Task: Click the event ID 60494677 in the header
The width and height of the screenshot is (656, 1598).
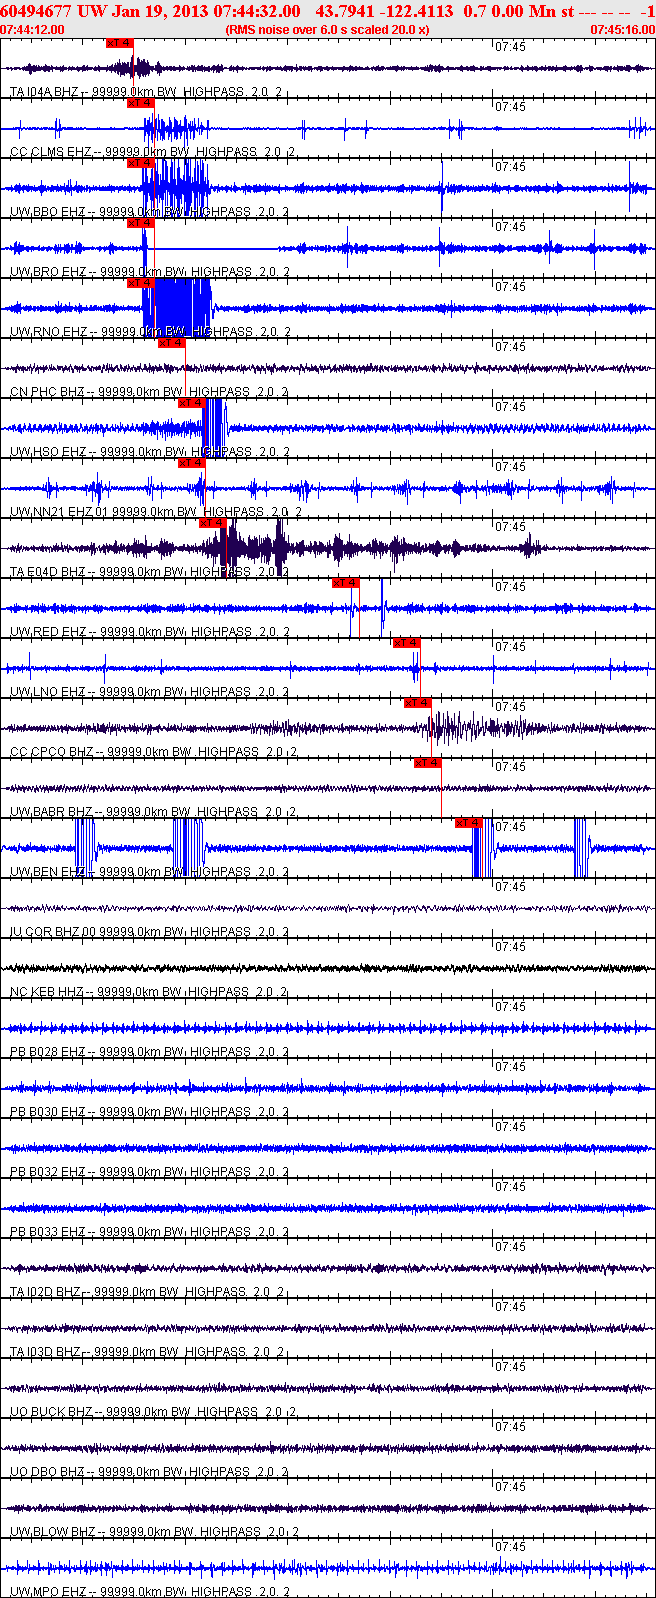Action: click(36, 11)
